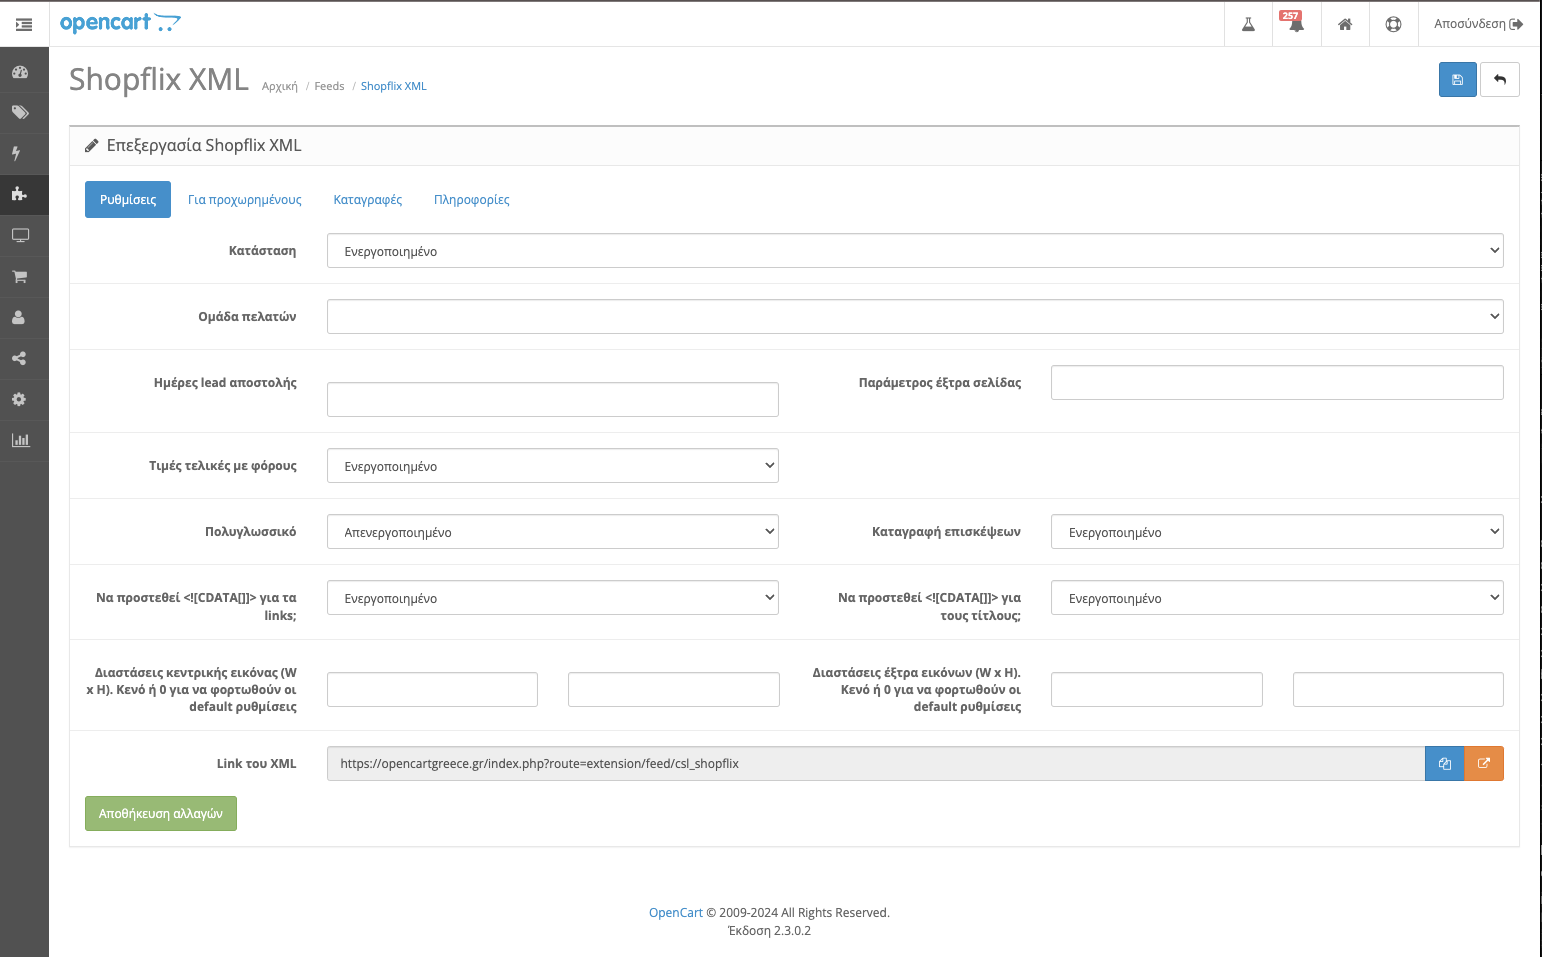This screenshot has width=1542, height=957.
Task: Open notifications bell with 257 badge
Action: [1296, 24]
